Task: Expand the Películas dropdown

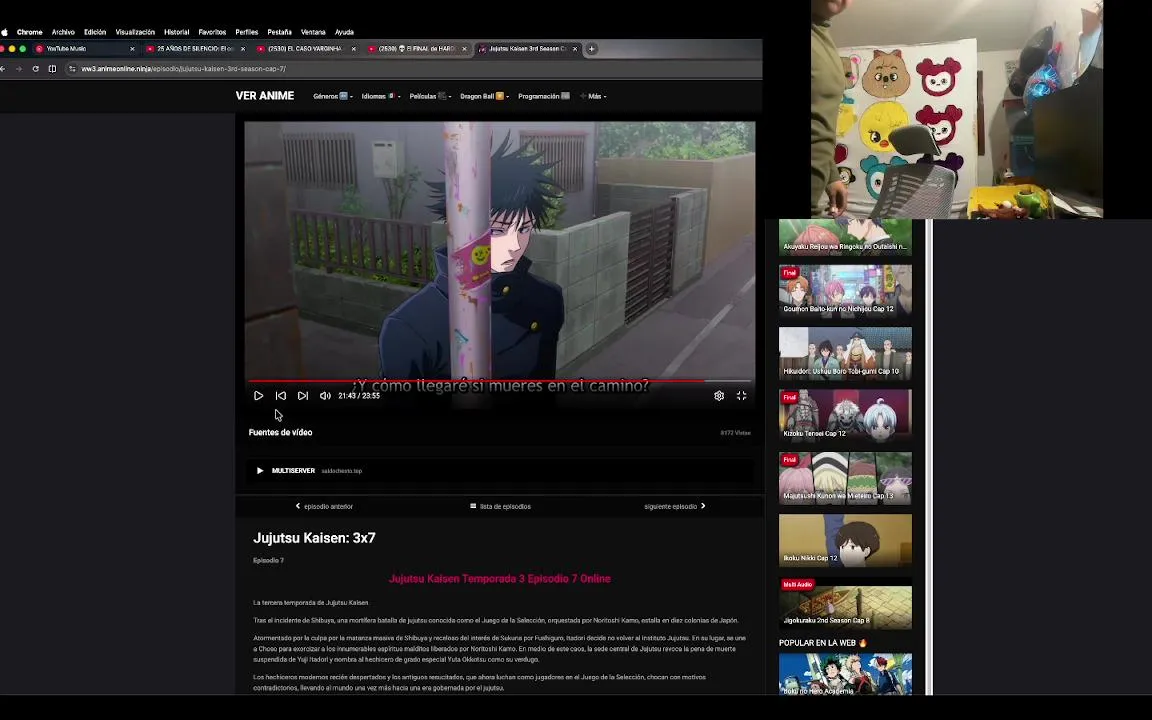Action: coord(430,96)
